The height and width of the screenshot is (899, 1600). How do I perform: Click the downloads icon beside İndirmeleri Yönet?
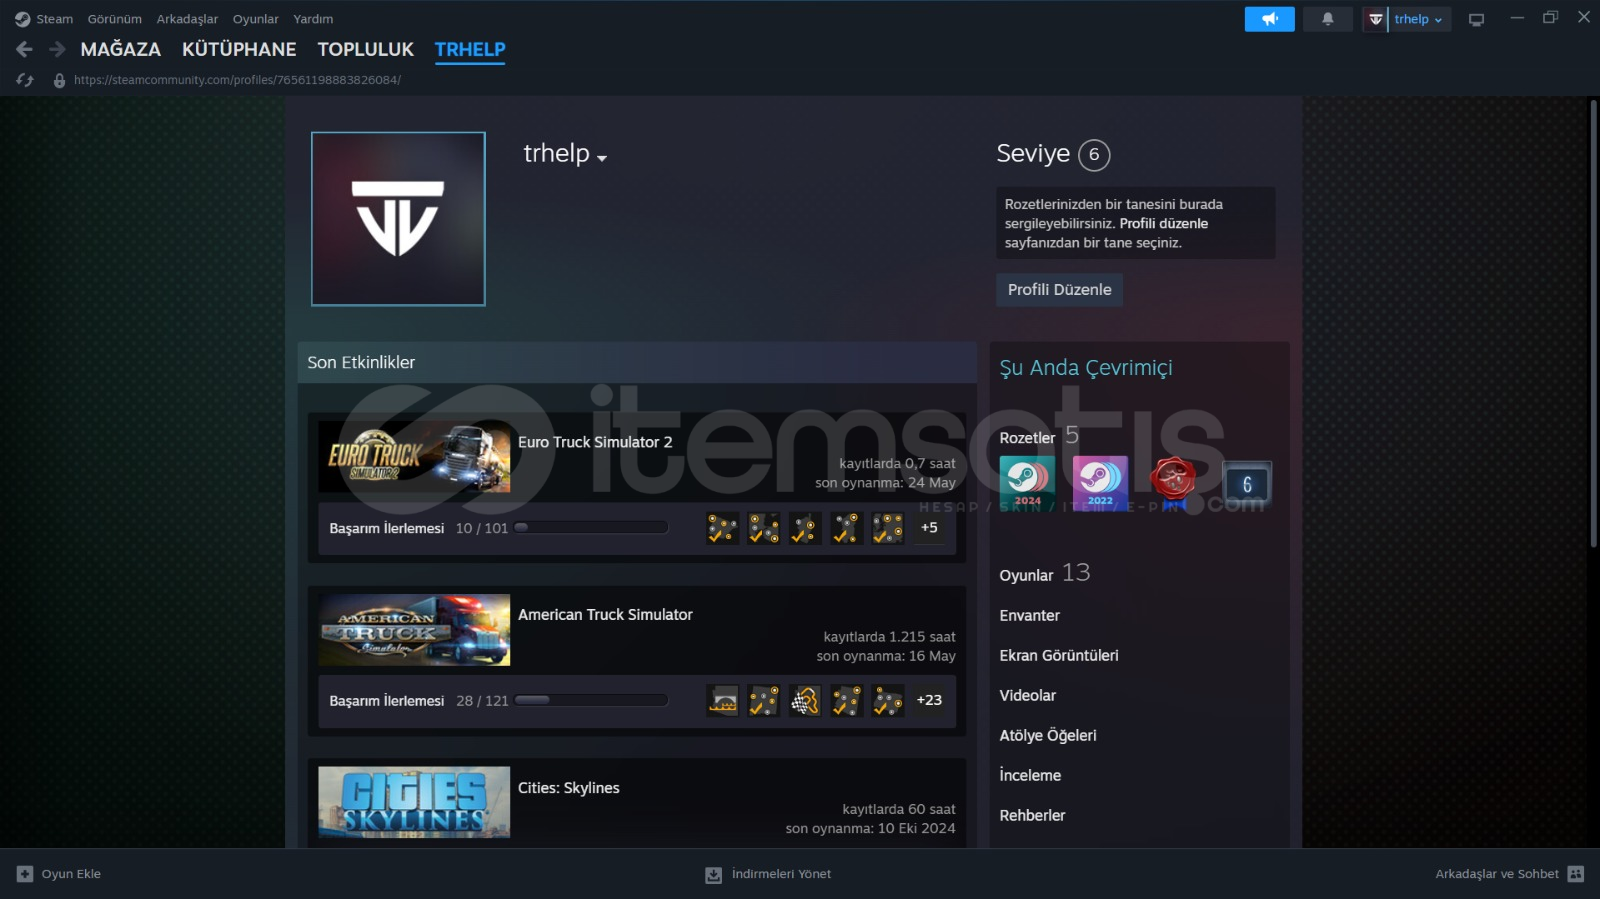pos(713,875)
